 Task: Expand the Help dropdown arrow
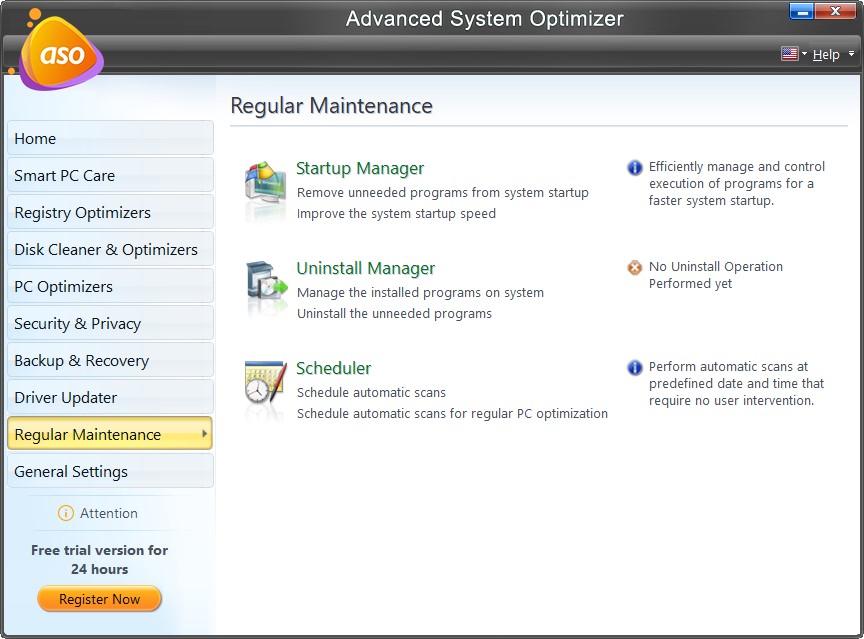(851, 54)
